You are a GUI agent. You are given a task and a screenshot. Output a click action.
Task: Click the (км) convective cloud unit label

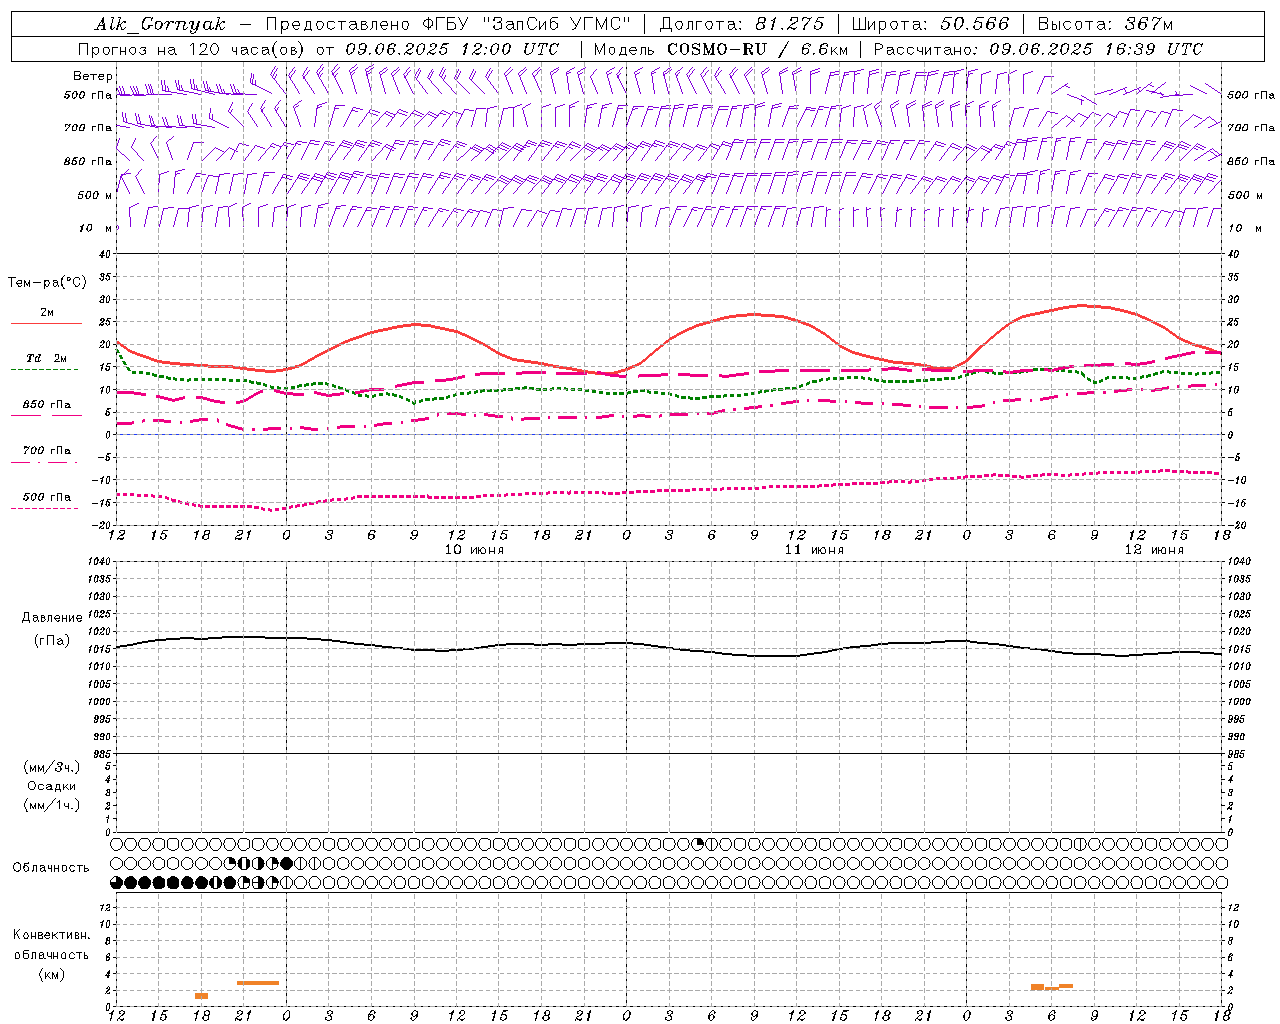[52, 974]
